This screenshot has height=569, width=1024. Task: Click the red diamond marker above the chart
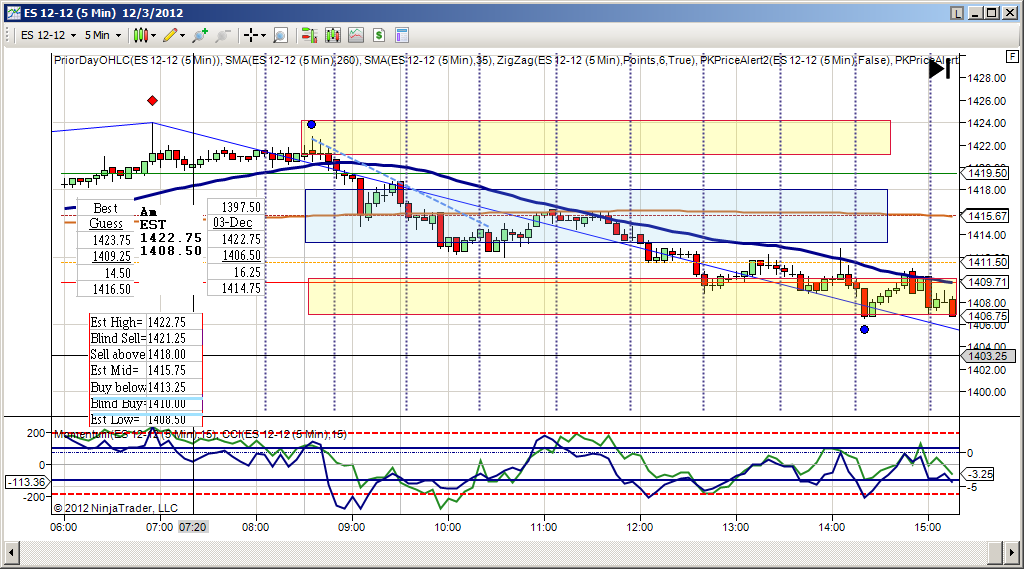pos(152,101)
